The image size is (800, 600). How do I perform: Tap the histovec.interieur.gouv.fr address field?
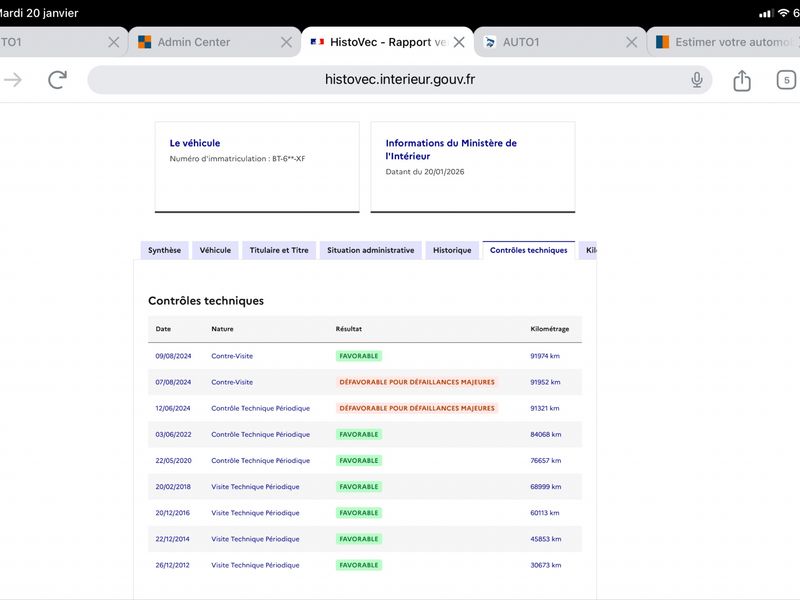[399, 80]
